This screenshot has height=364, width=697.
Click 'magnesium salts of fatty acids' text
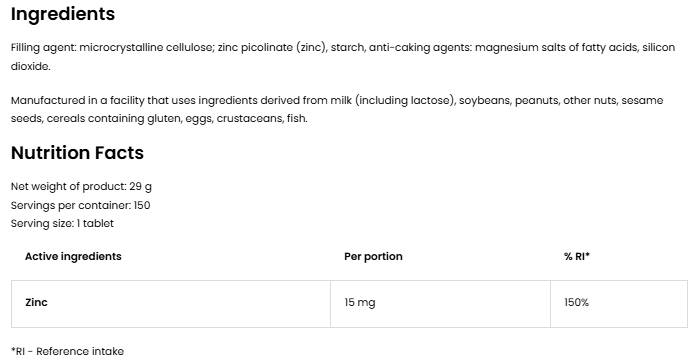coord(556,48)
